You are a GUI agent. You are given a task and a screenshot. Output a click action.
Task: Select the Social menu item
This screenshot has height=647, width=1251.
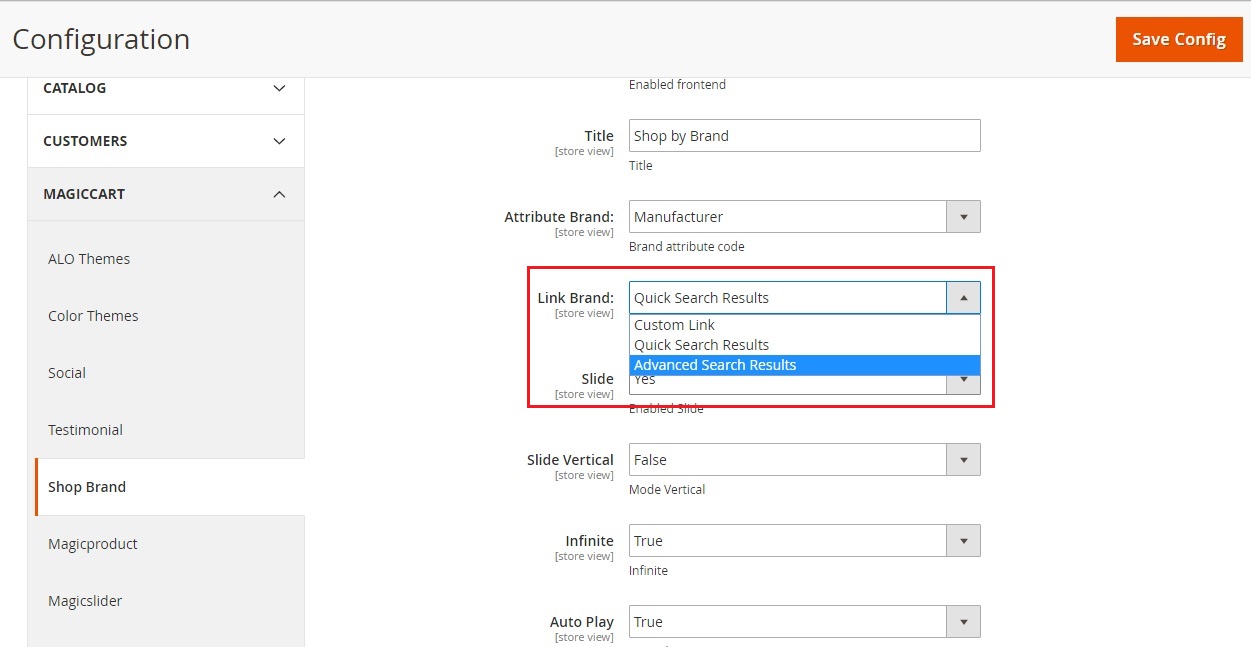click(67, 373)
